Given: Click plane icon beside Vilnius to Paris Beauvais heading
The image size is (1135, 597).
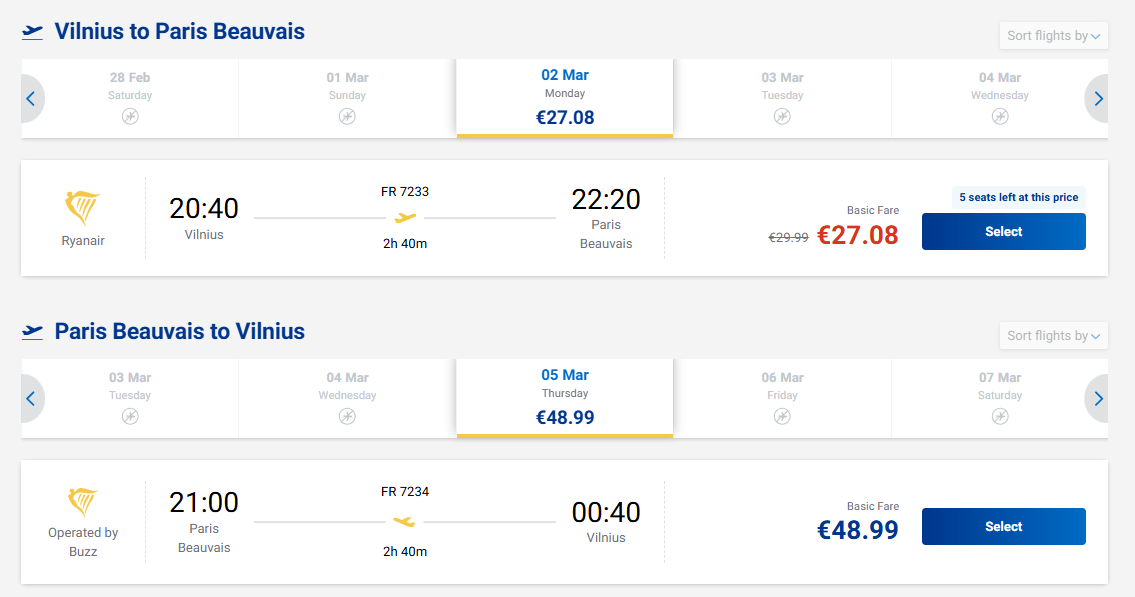Looking at the screenshot, I should 33,32.
